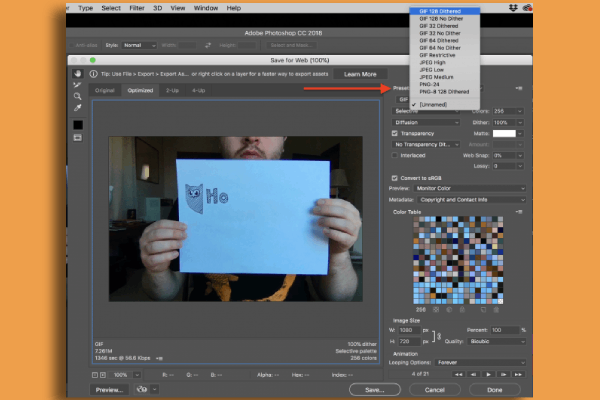Select the Zoom magnifier tool
600x400 pixels.
[x=78, y=96]
